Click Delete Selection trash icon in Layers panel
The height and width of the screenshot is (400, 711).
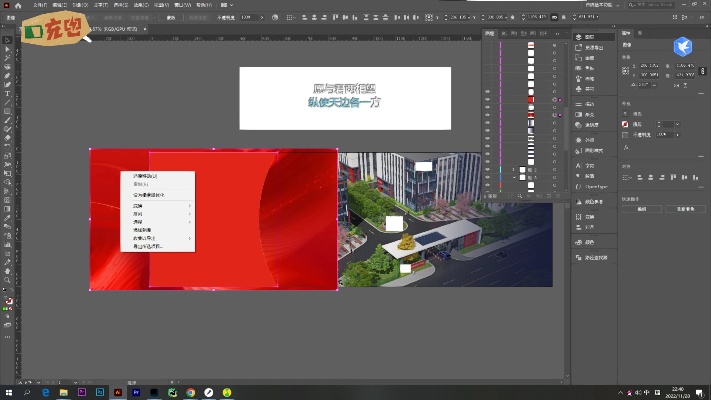click(x=558, y=196)
